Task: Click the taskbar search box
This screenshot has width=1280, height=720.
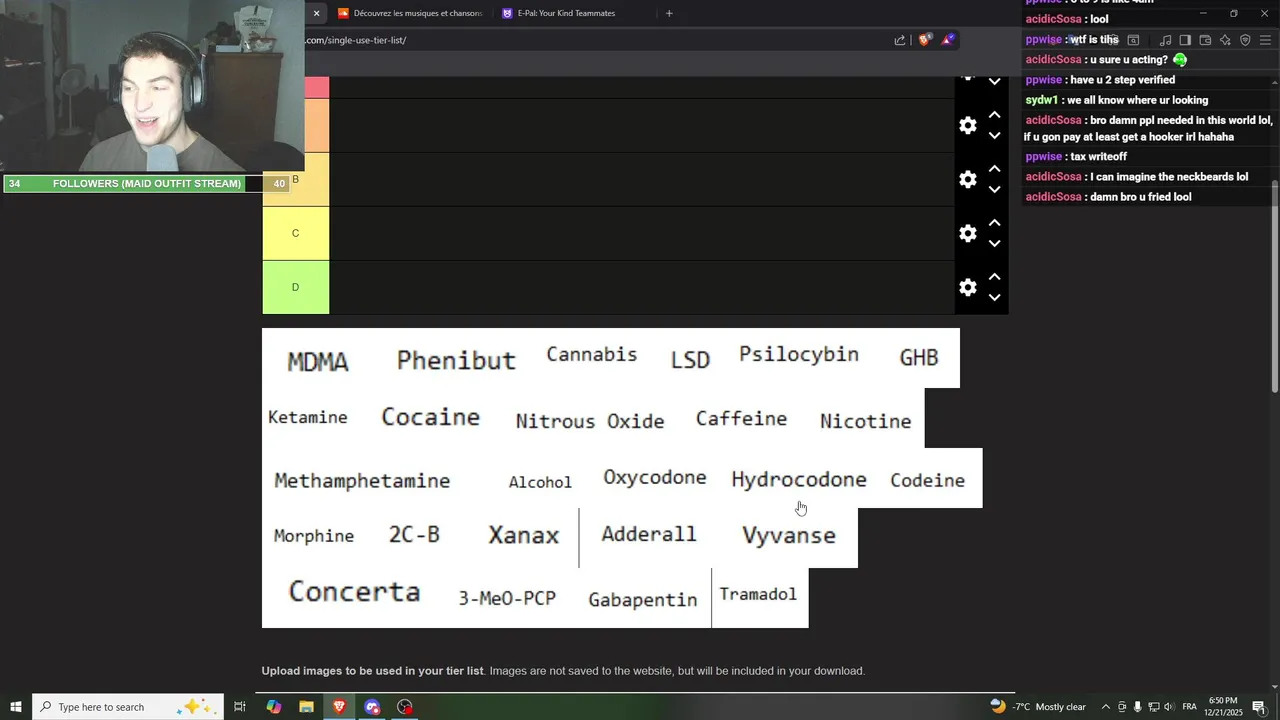Action: (127, 707)
